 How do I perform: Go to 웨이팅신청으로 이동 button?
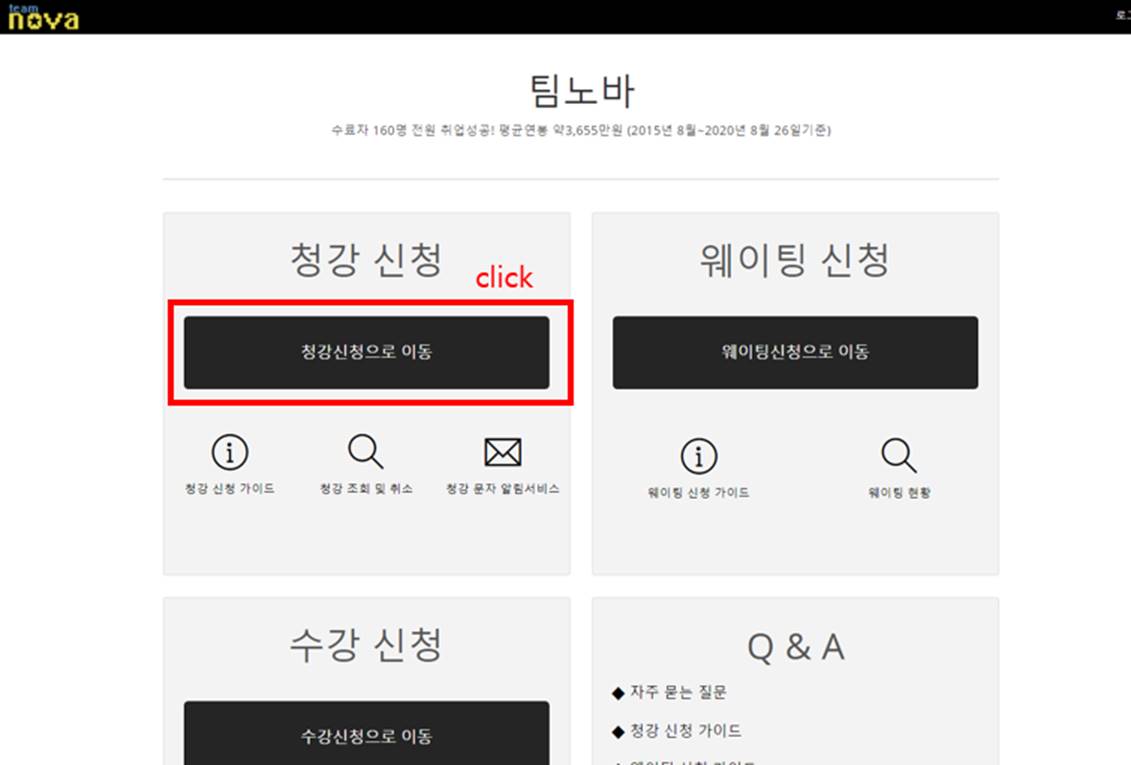pyautogui.click(x=796, y=352)
